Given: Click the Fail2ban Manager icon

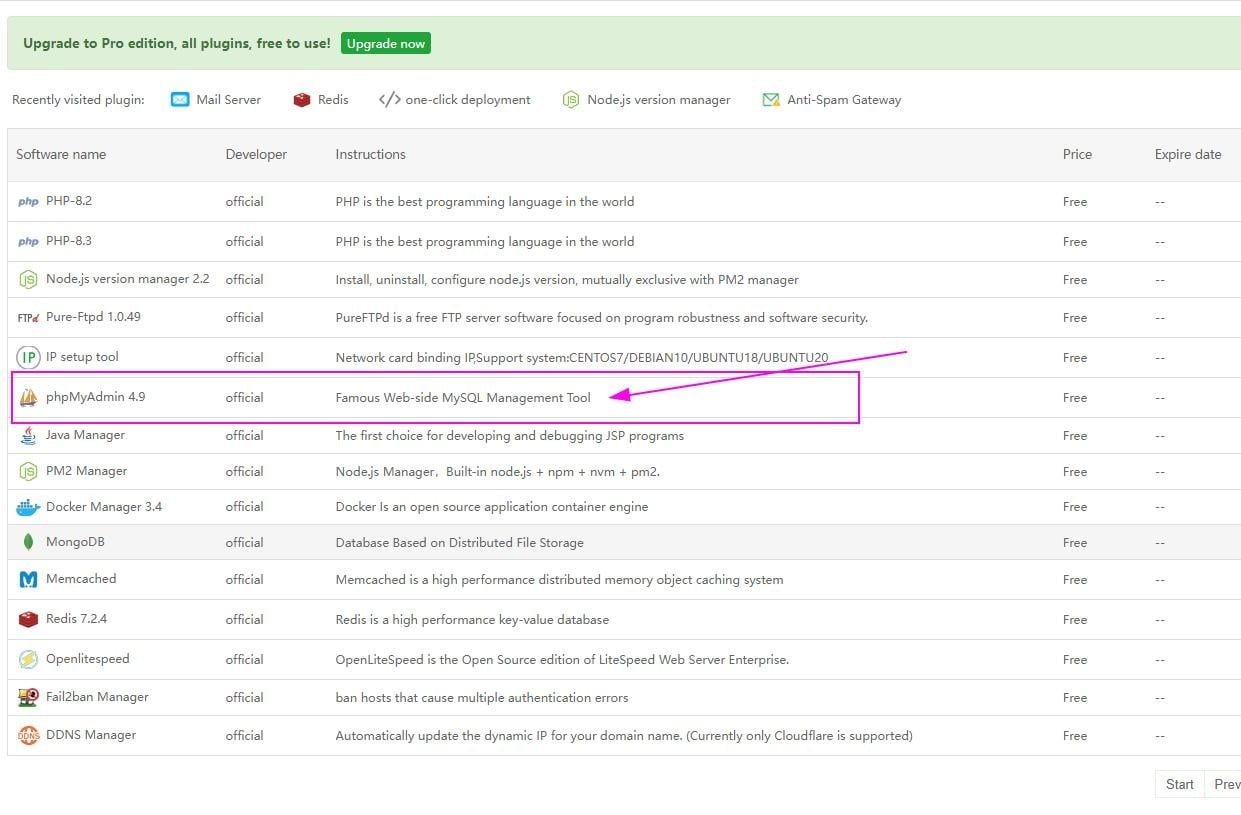Looking at the screenshot, I should click(x=28, y=698).
